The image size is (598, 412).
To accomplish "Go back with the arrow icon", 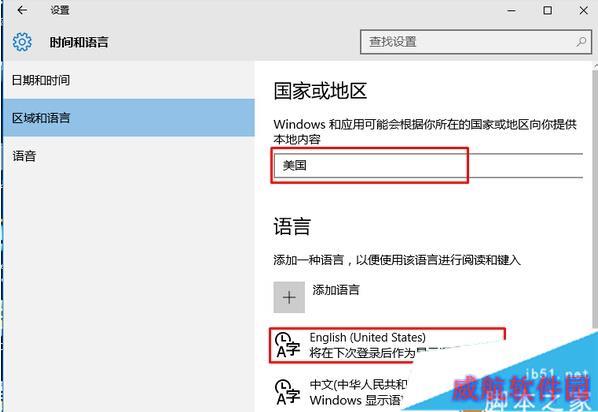I will [x=22, y=10].
